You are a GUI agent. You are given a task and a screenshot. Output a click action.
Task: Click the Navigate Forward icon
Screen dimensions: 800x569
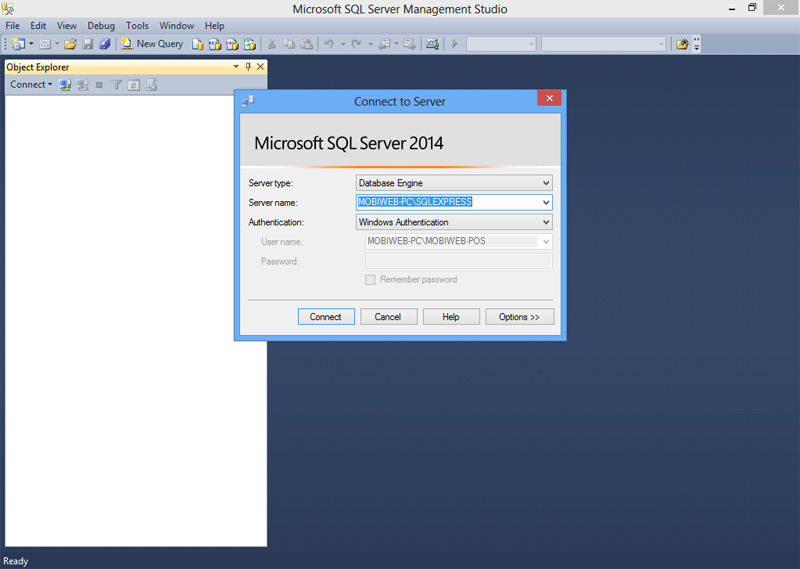409,44
